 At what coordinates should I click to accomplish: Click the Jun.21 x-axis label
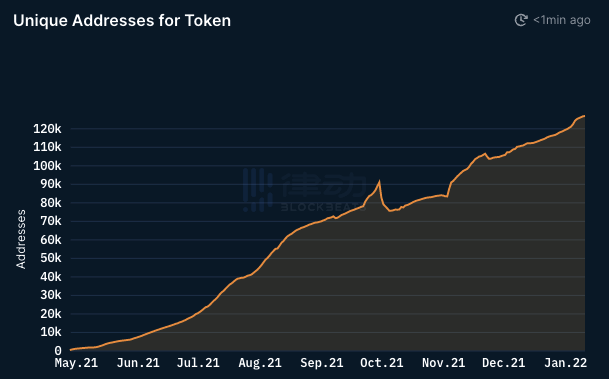coord(138,363)
